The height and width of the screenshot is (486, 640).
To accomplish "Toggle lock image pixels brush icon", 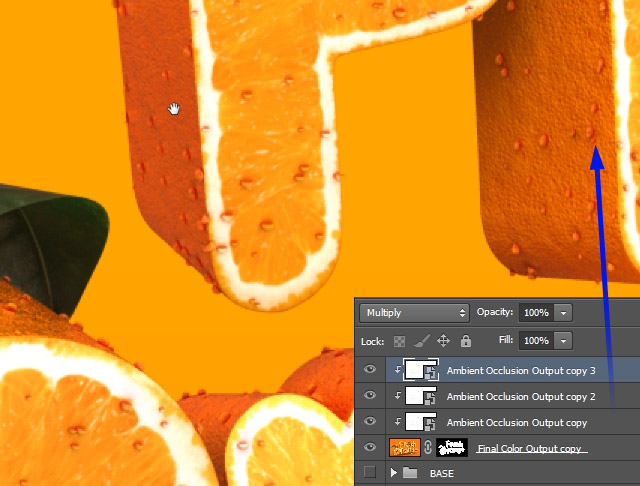I will tap(422, 341).
